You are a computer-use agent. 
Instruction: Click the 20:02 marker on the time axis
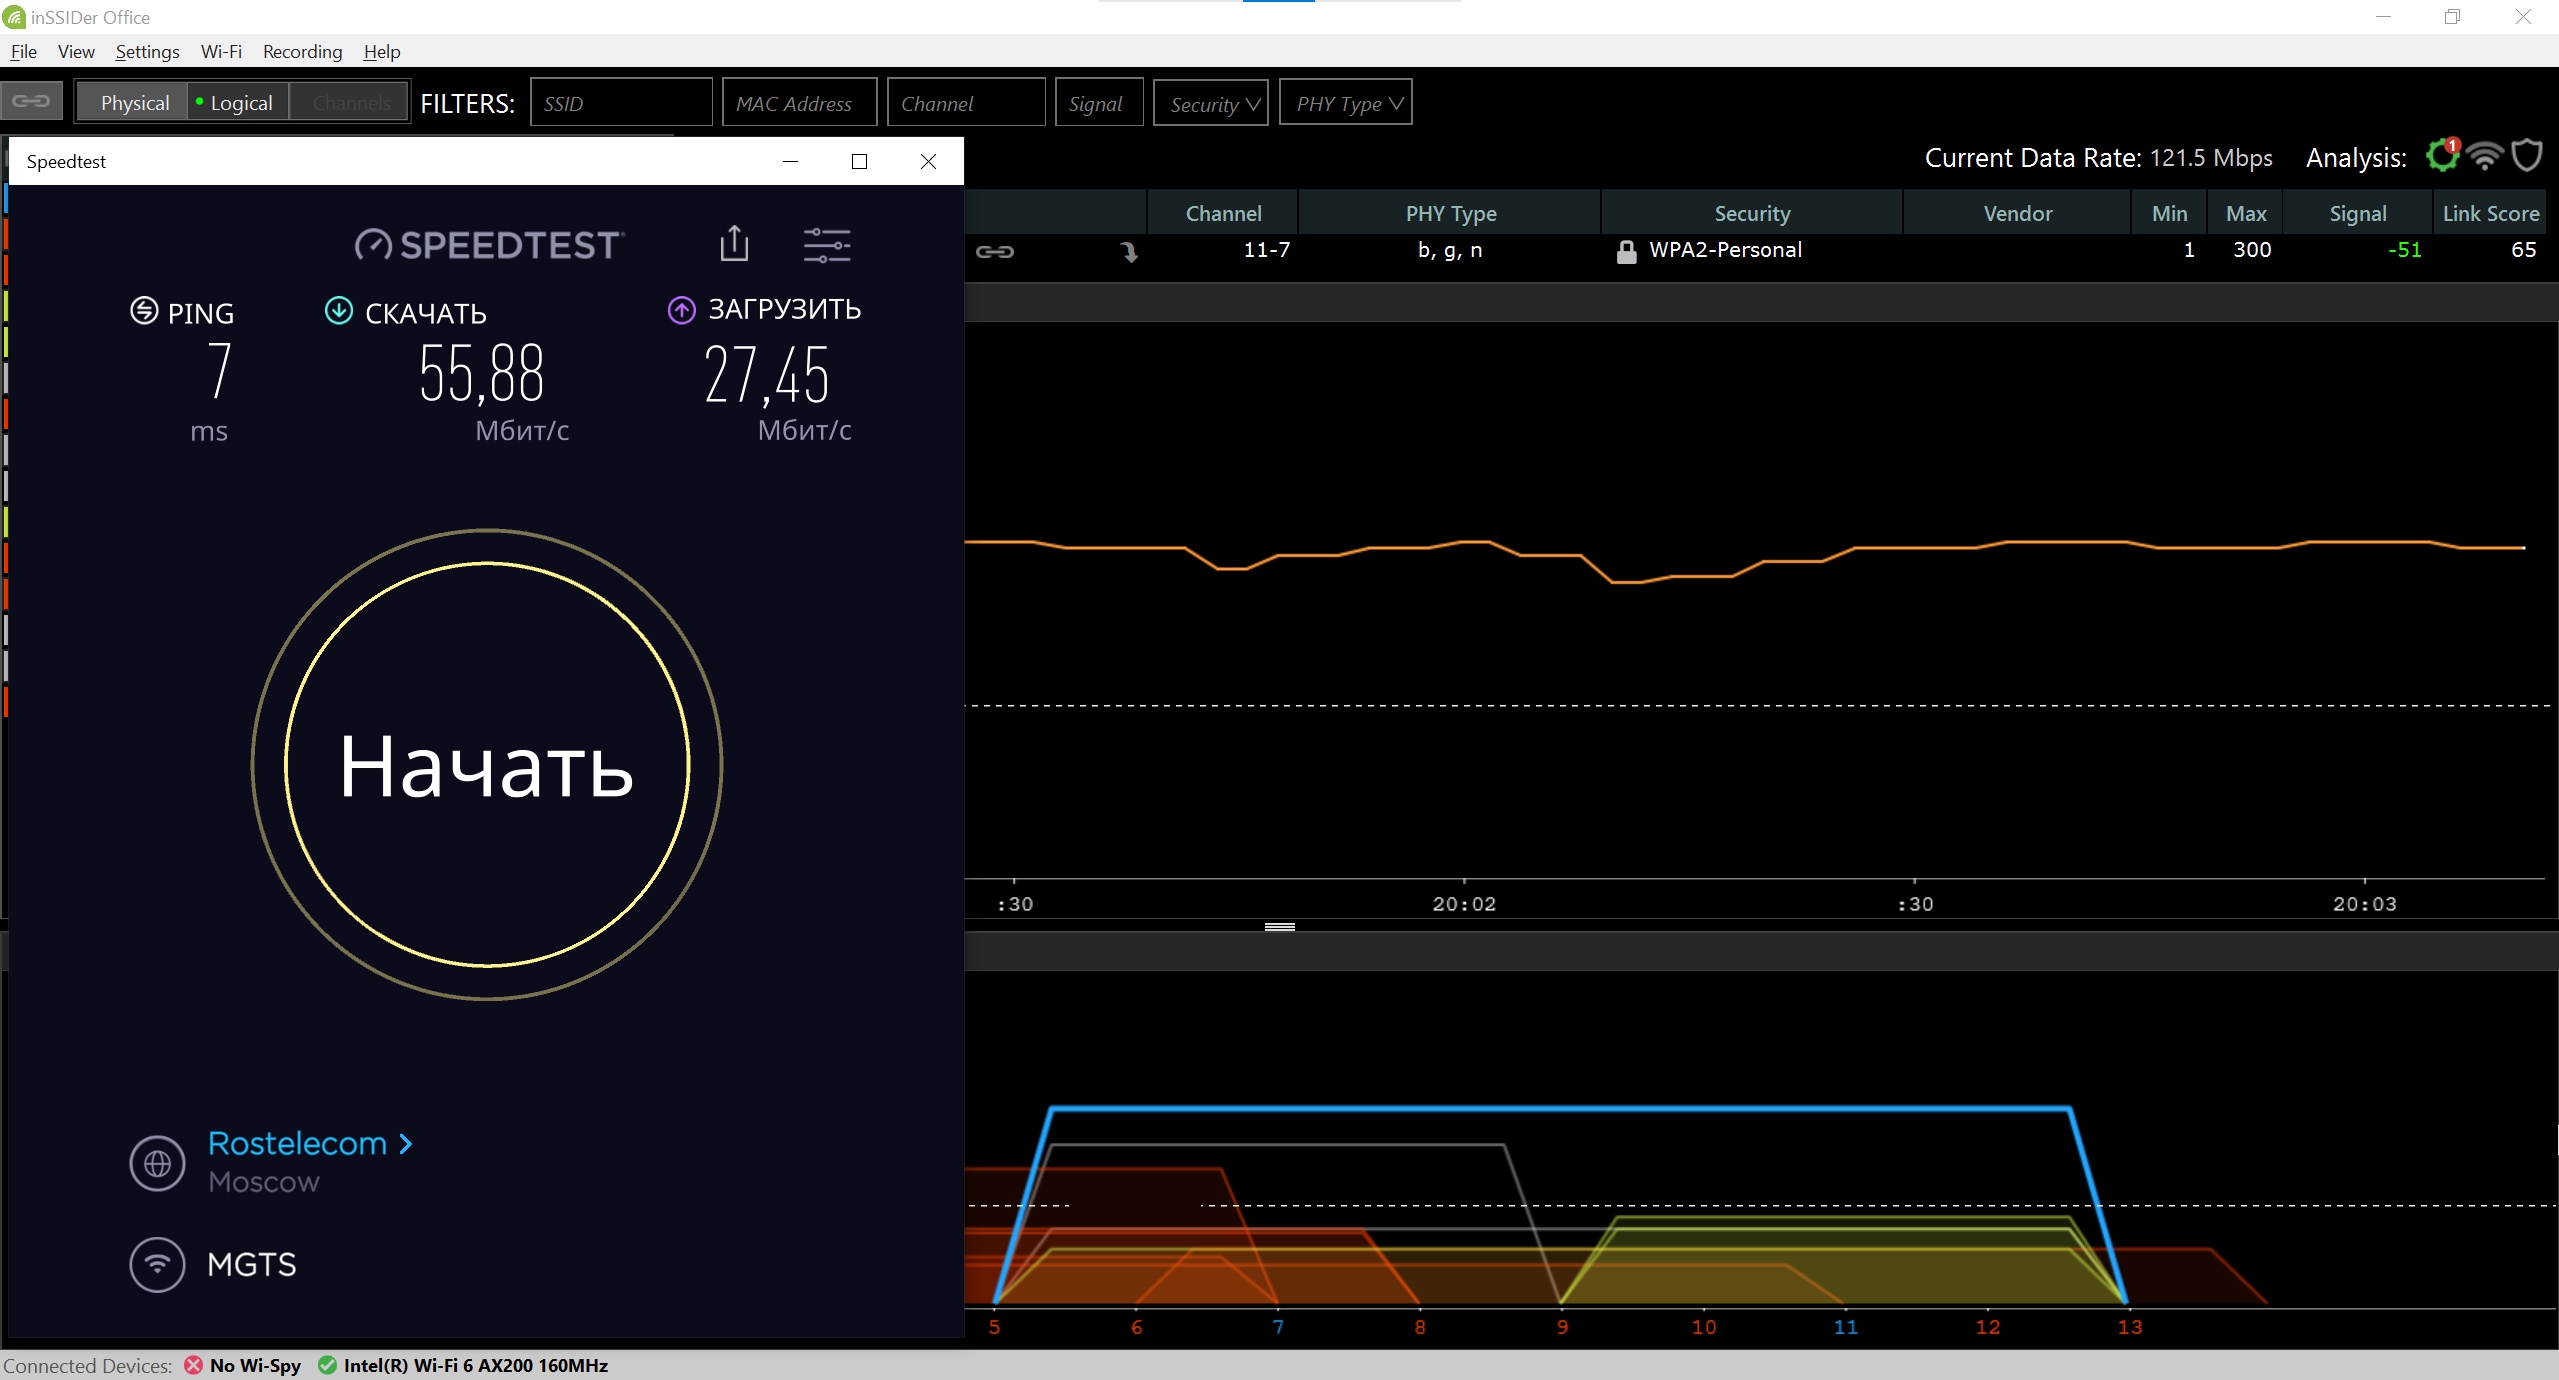pyautogui.click(x=1464, y=904)
